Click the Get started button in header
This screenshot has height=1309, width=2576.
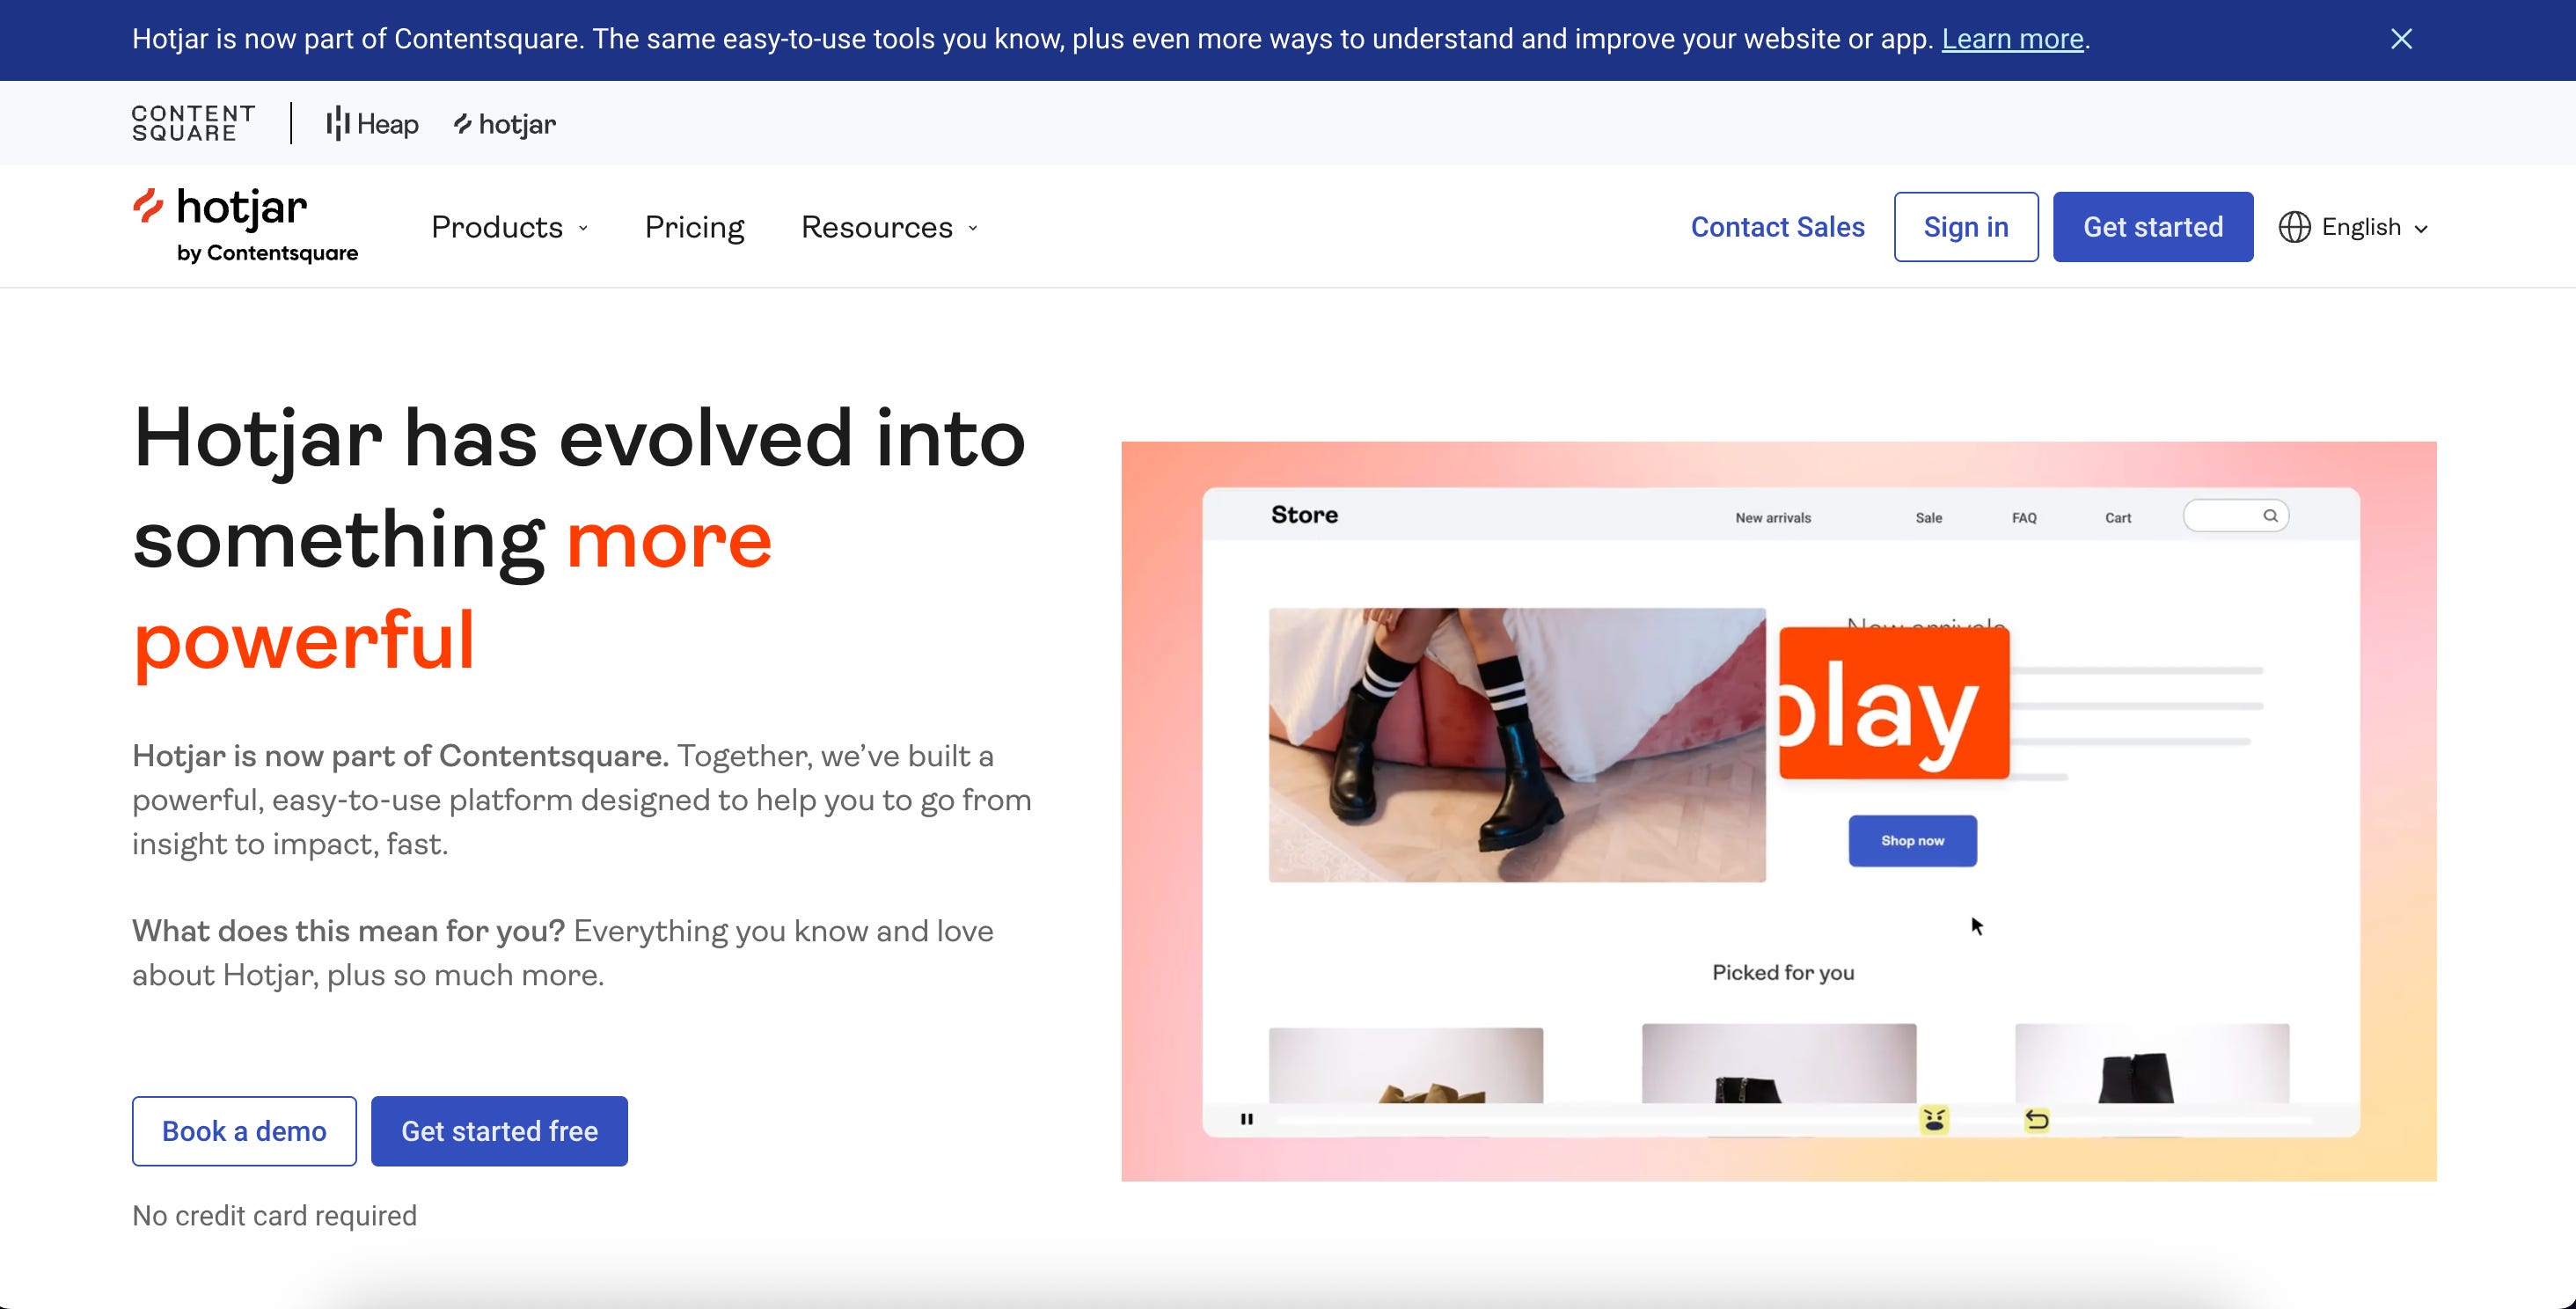point(2152,227)
